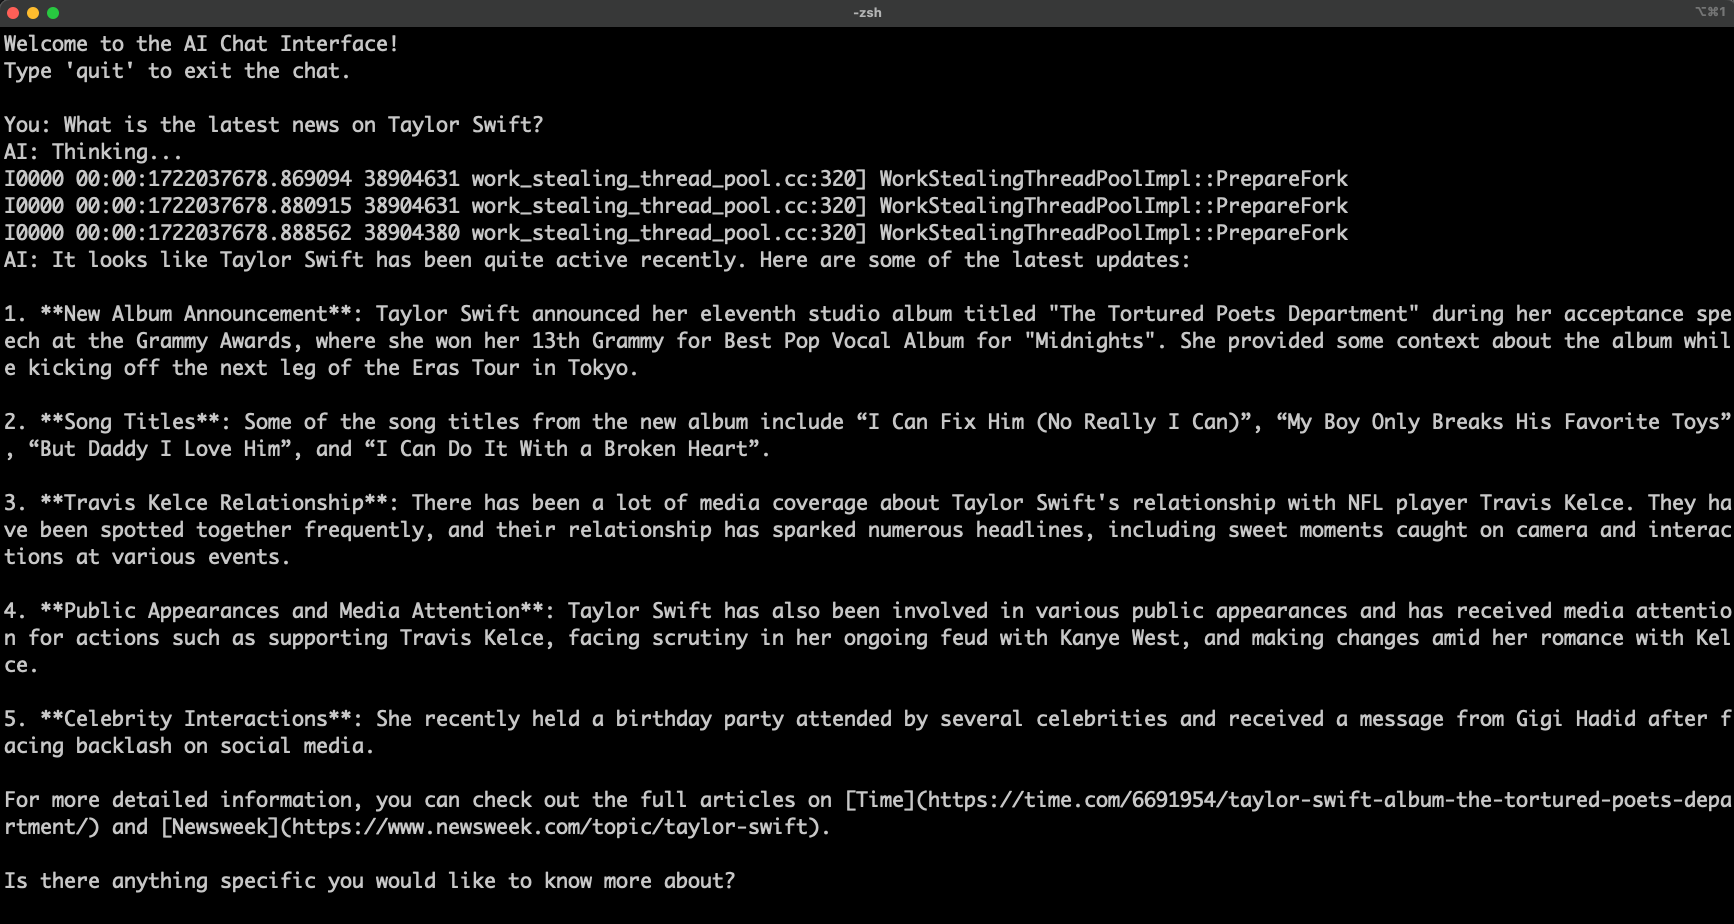Close the terminal window with red button

pos(13,13)
